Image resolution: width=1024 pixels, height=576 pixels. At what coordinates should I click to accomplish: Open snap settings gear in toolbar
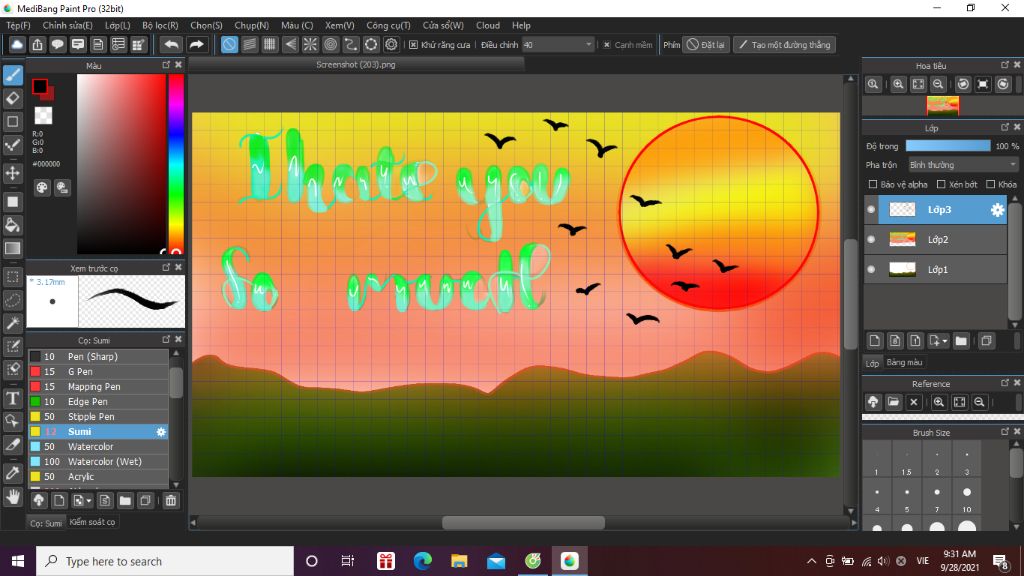coord(391,44)
